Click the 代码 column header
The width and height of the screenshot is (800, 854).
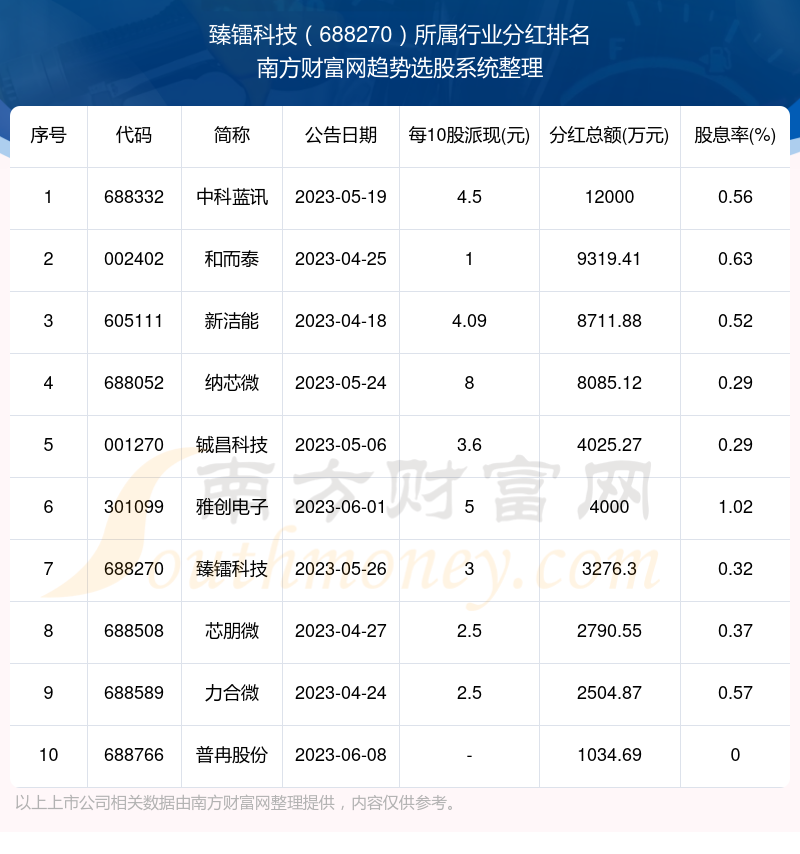coord(134,135)
